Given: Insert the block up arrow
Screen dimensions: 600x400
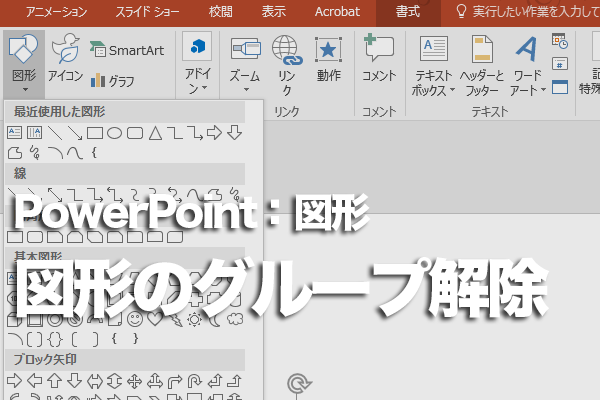Looking at the screenshot, I should click(x=54, y=381).
